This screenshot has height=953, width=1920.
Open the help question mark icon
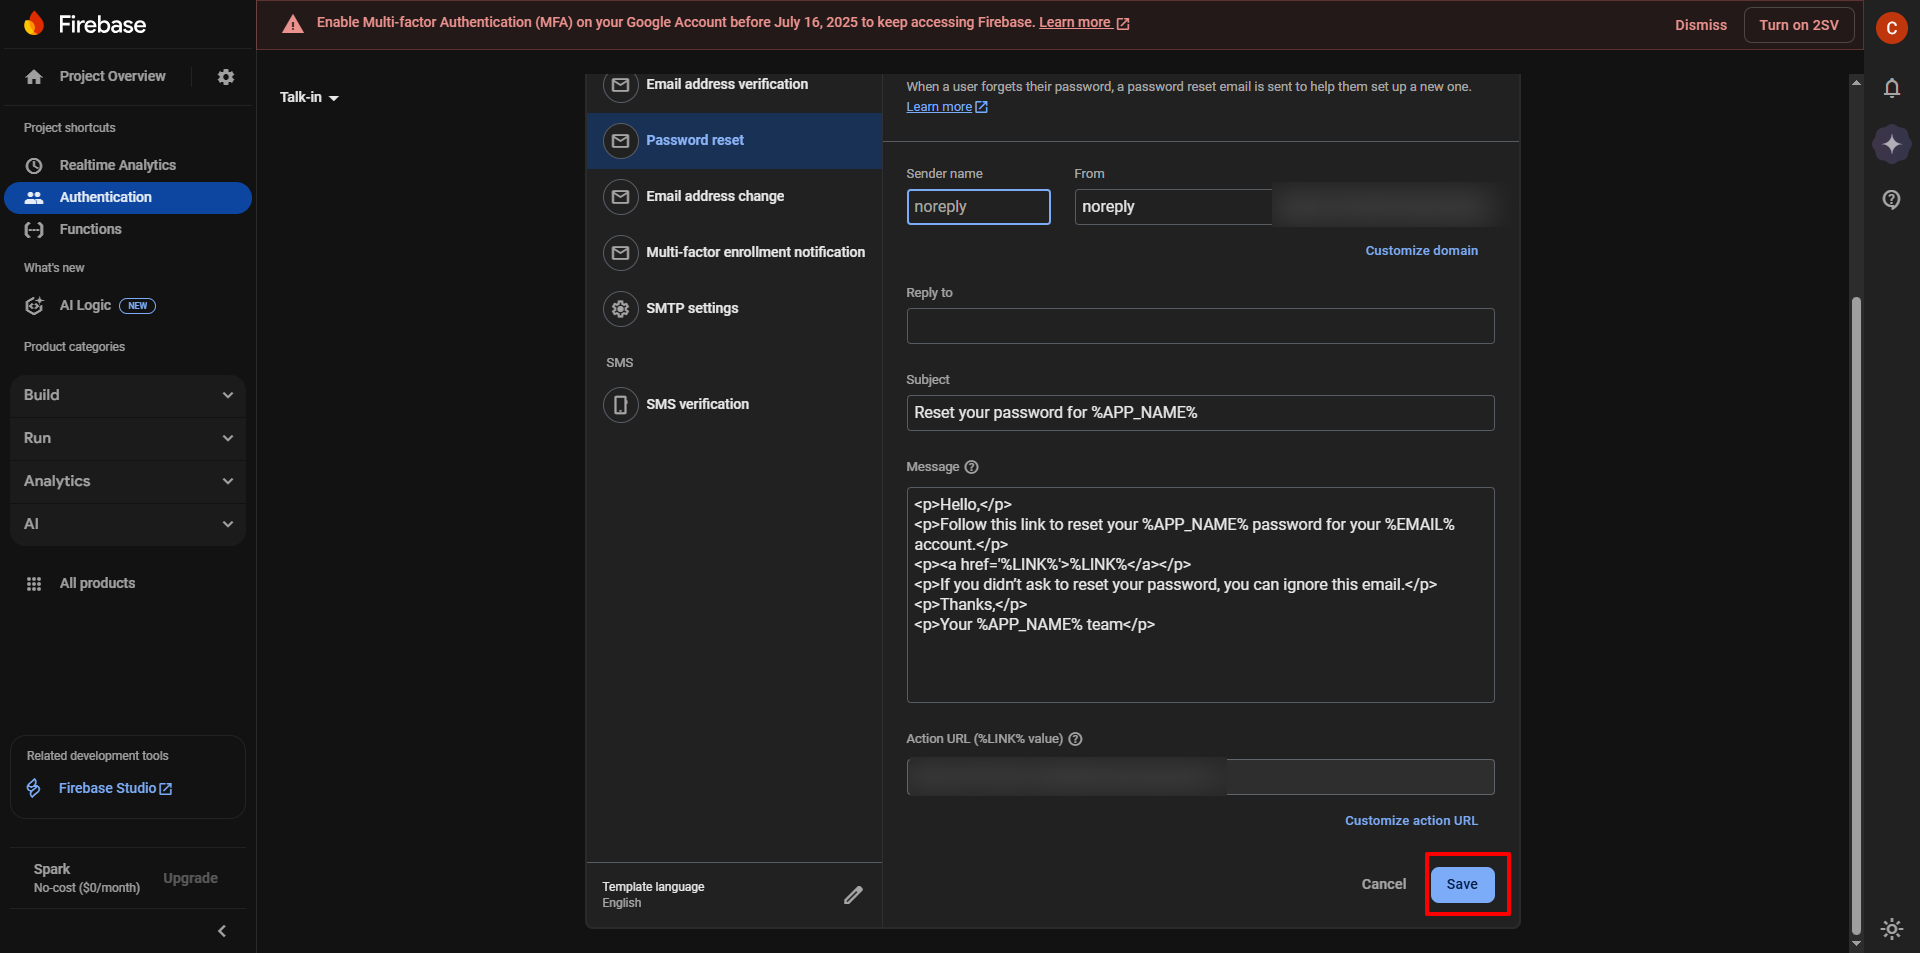coord(1892,199)
